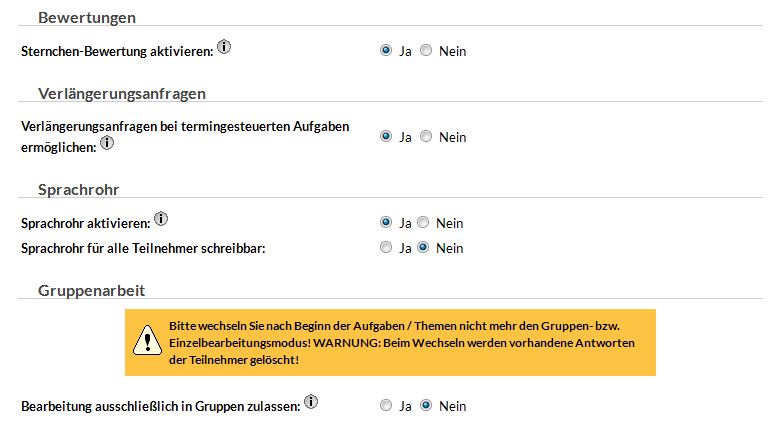
Task: Select Nein for Sternchen-Bewertung aktivieren
Action: click(426, 51)
